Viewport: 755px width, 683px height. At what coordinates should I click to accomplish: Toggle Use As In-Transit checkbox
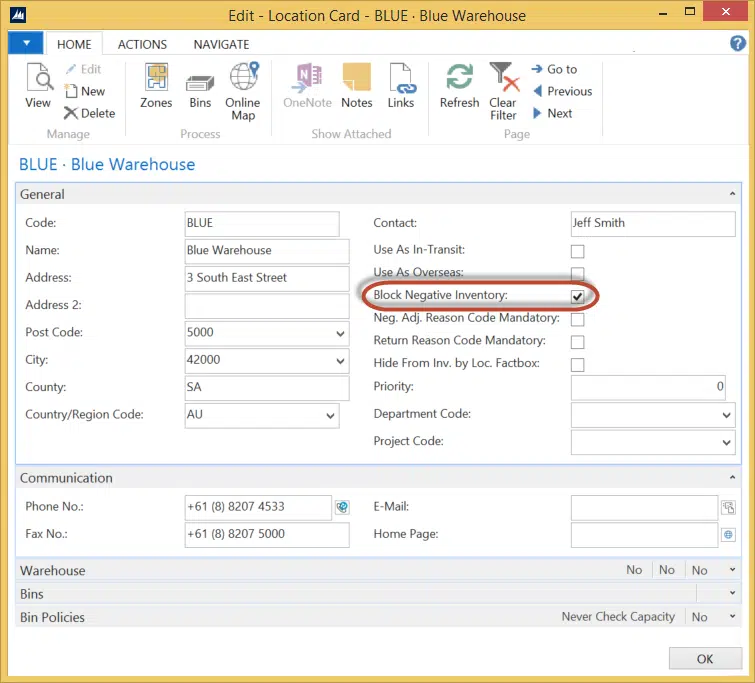(x=577, y=251)
